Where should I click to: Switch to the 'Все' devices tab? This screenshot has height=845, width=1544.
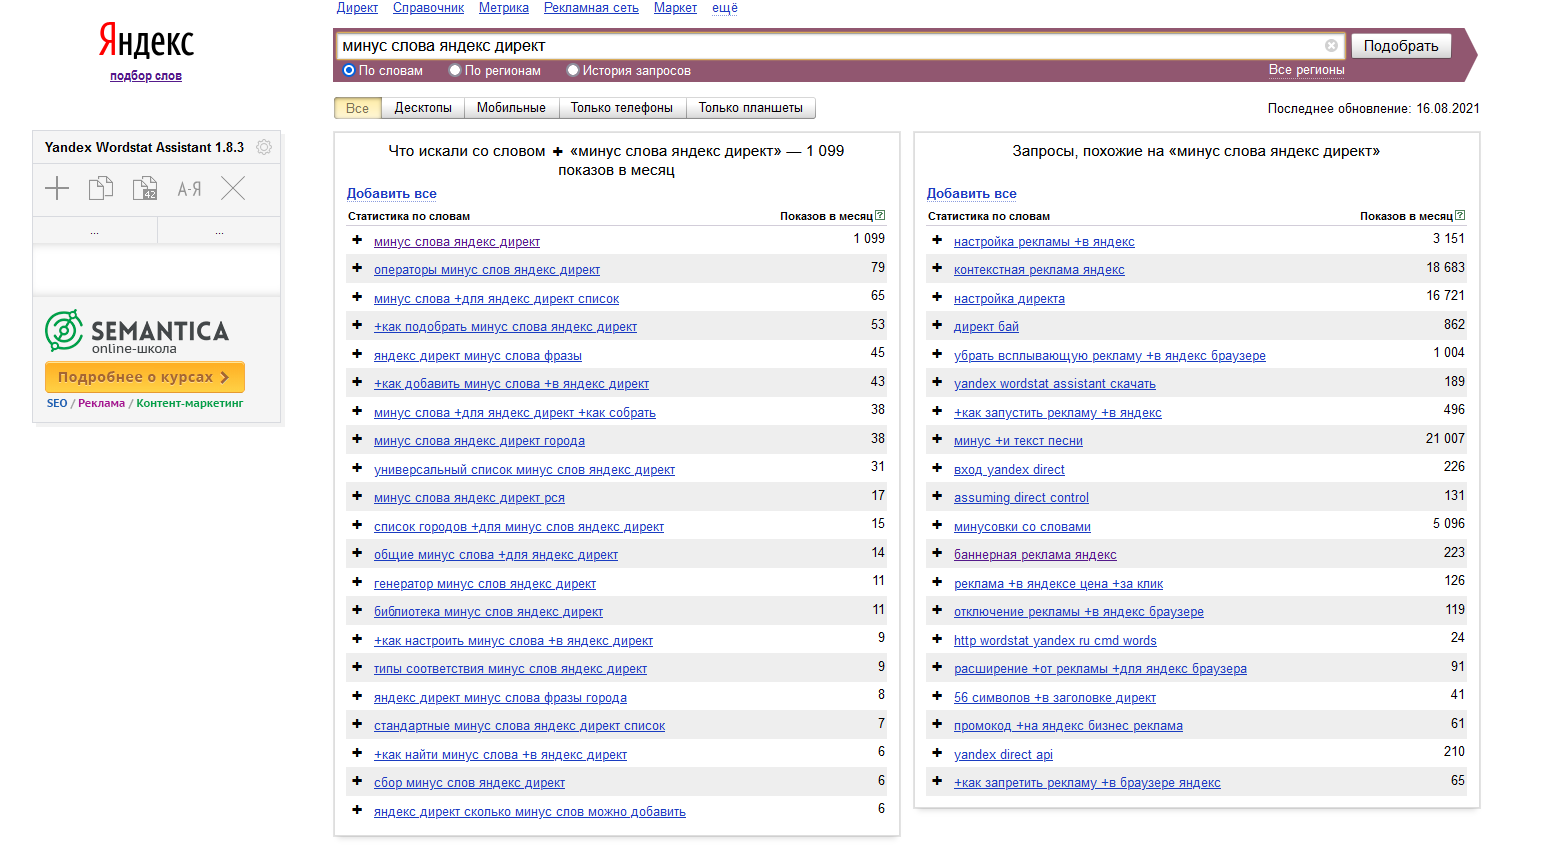[357, 108]
